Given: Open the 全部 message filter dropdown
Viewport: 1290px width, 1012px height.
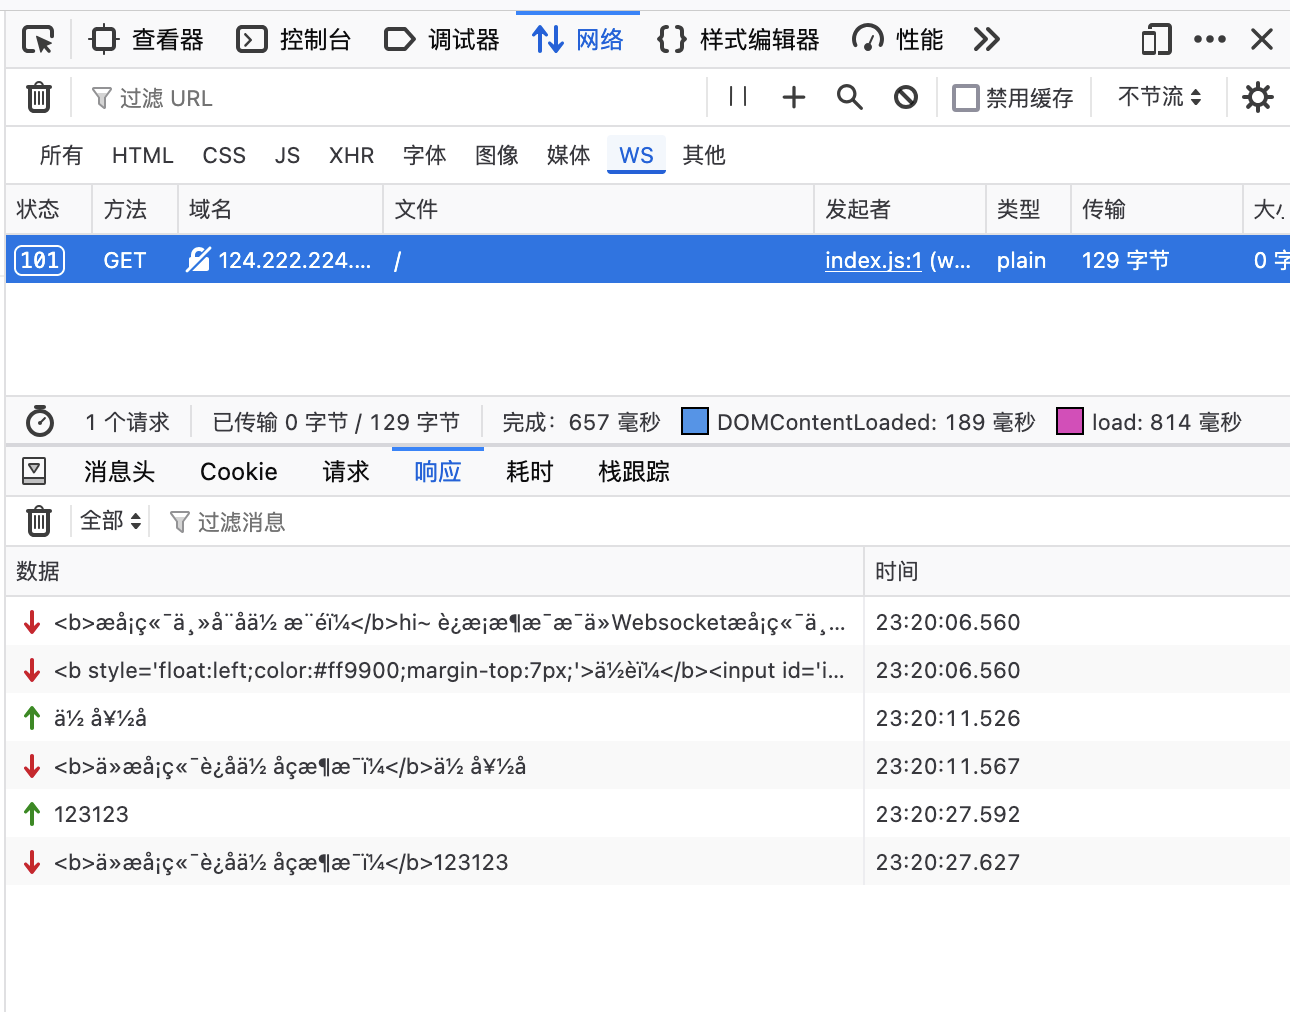Looking at the screenshot, I should coord(110,522).
